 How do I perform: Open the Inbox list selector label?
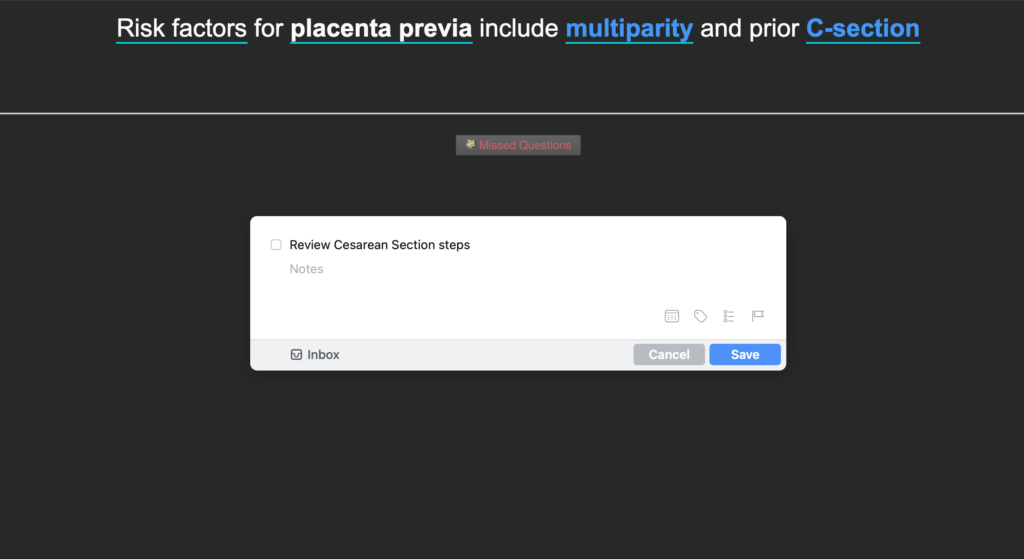[323, 355]
